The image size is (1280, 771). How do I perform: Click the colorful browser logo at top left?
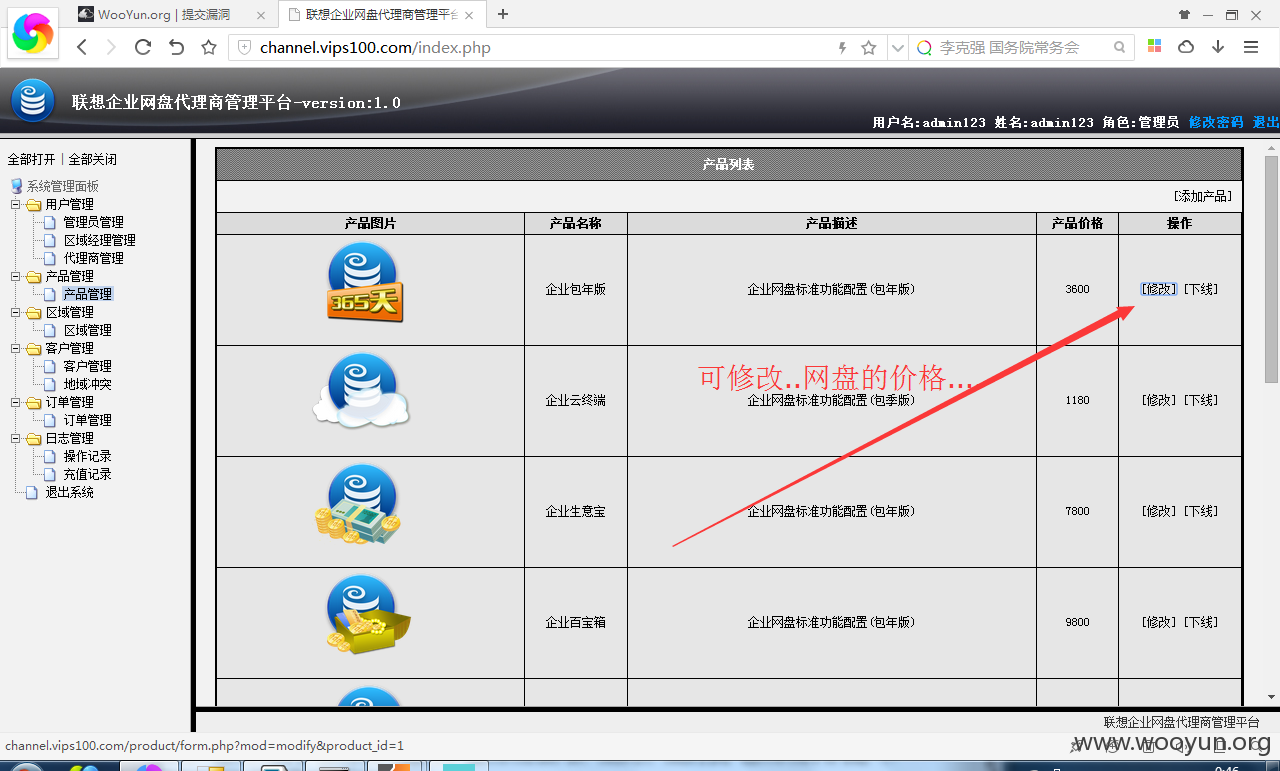click(x=33, y=33)
